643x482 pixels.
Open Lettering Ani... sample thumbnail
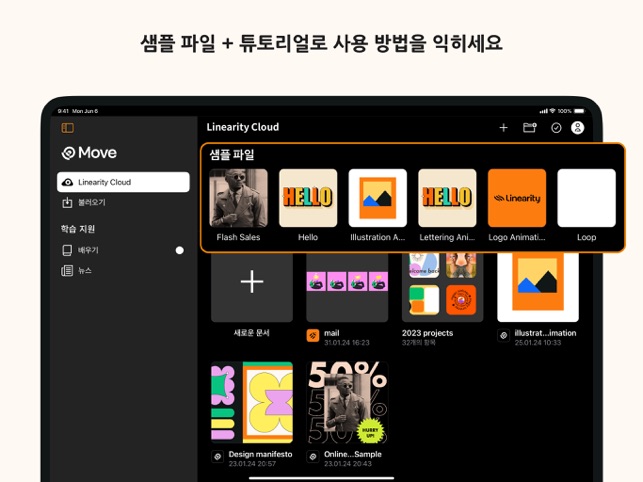click(x=447, y=198)
